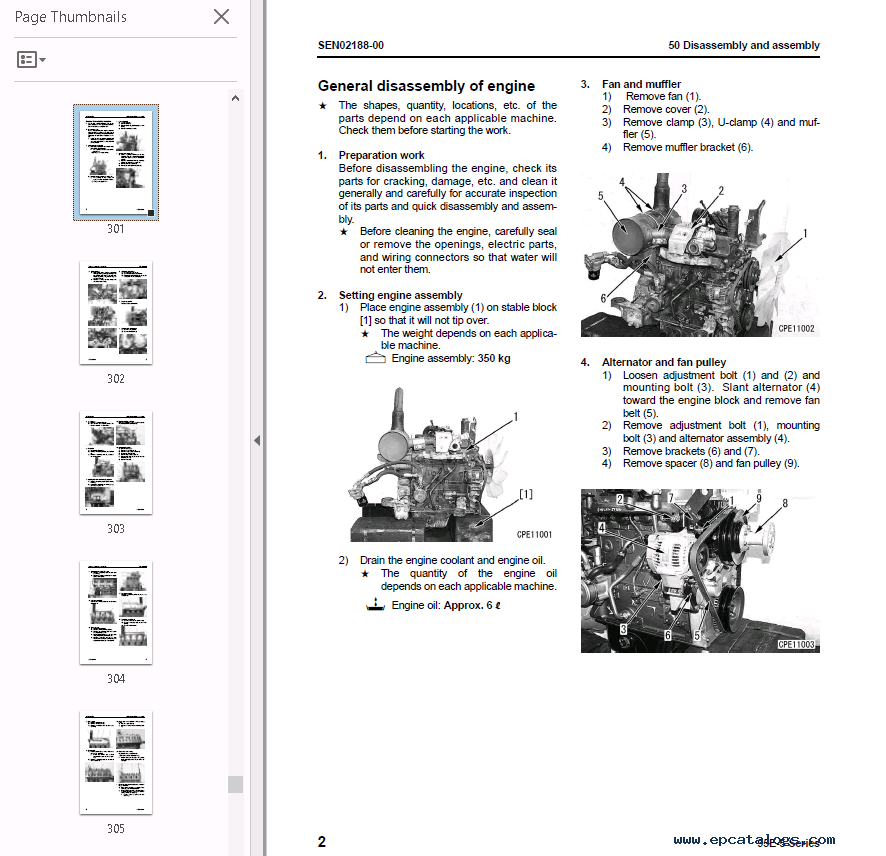The width and height of the screenshot is (886, 856).
Task: Click the 'Preparation work' section title
Action: pyautogui.click(x=381, y=155)
